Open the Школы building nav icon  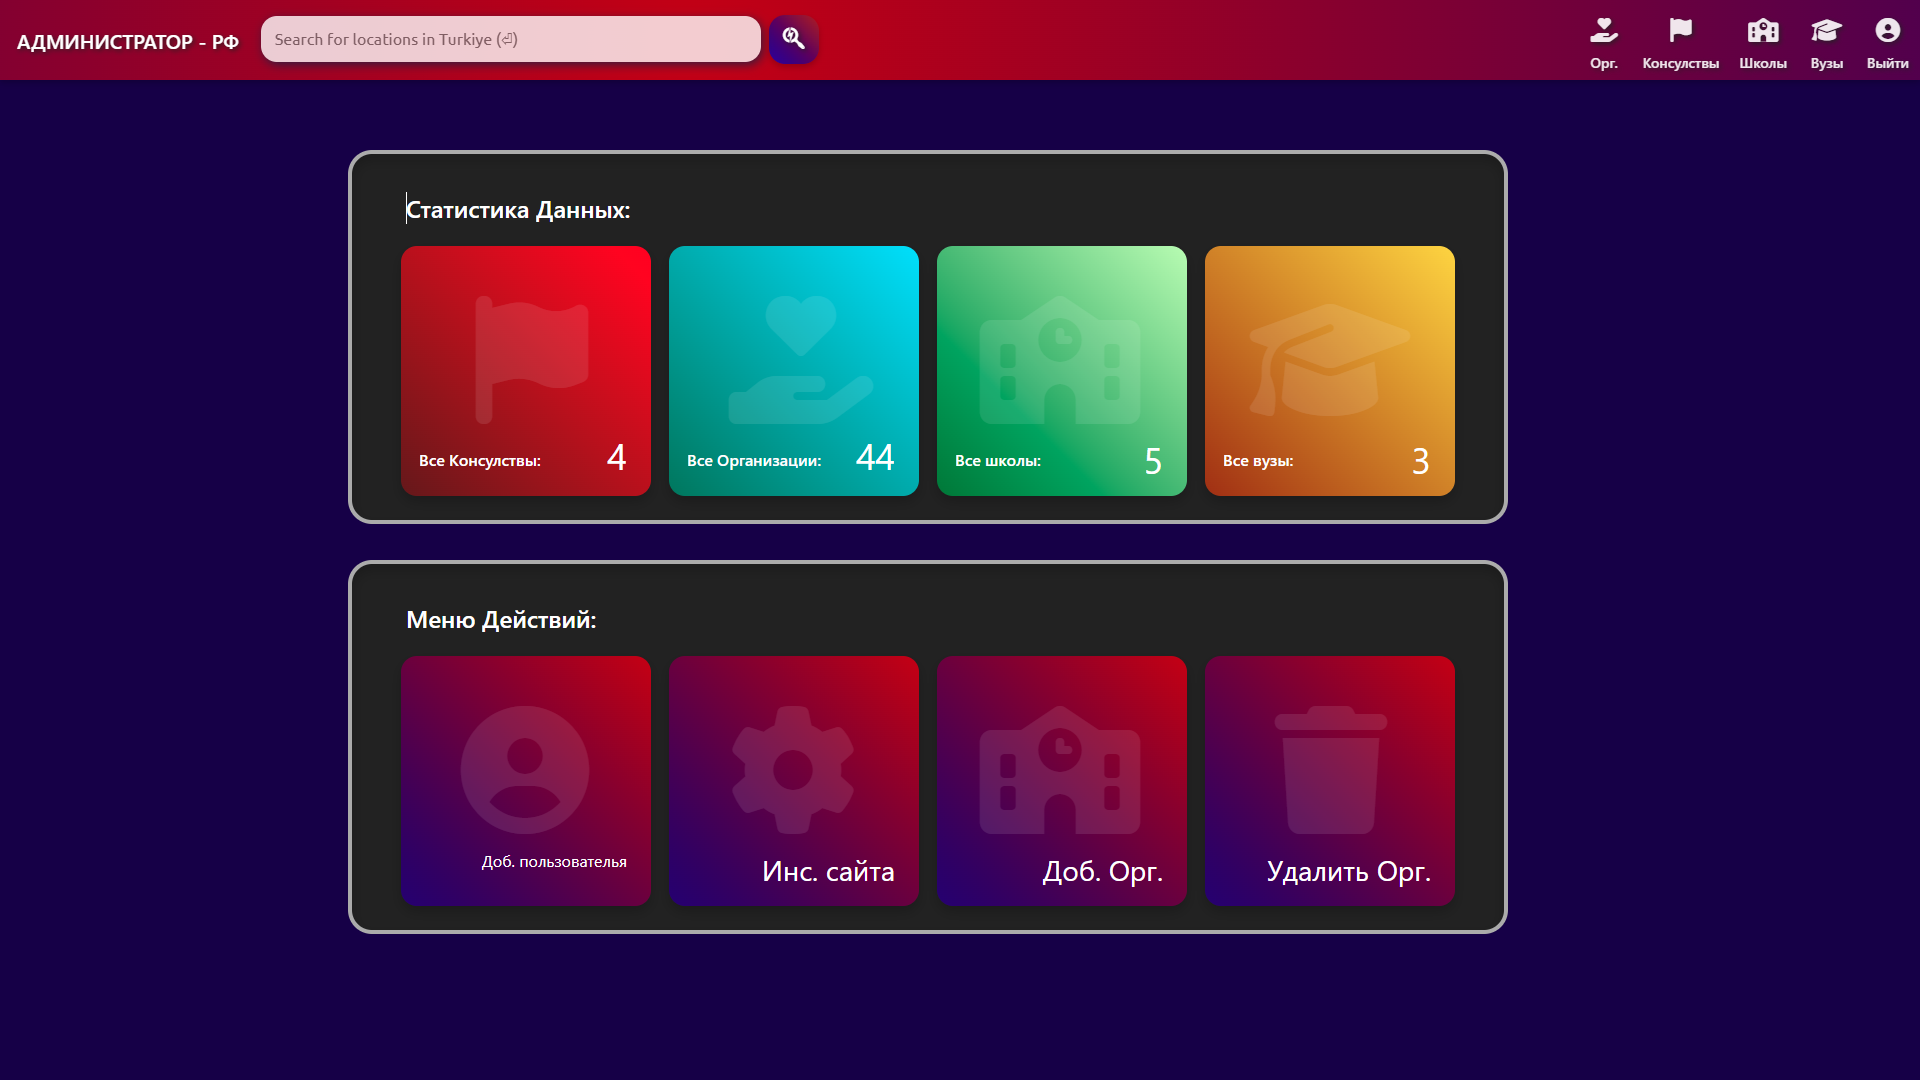[x=1763, y=31]
